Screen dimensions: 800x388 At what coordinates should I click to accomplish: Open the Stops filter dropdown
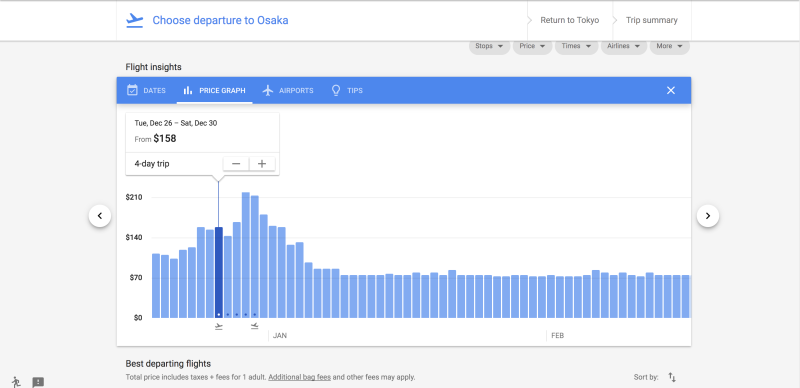coord(489,46)
